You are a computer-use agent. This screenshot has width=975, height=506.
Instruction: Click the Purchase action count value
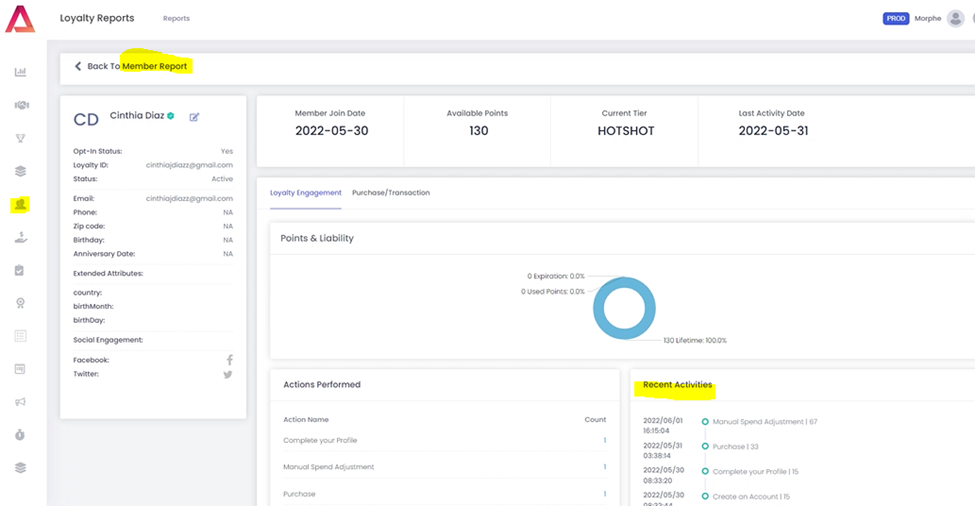click(x=604, y=494)
